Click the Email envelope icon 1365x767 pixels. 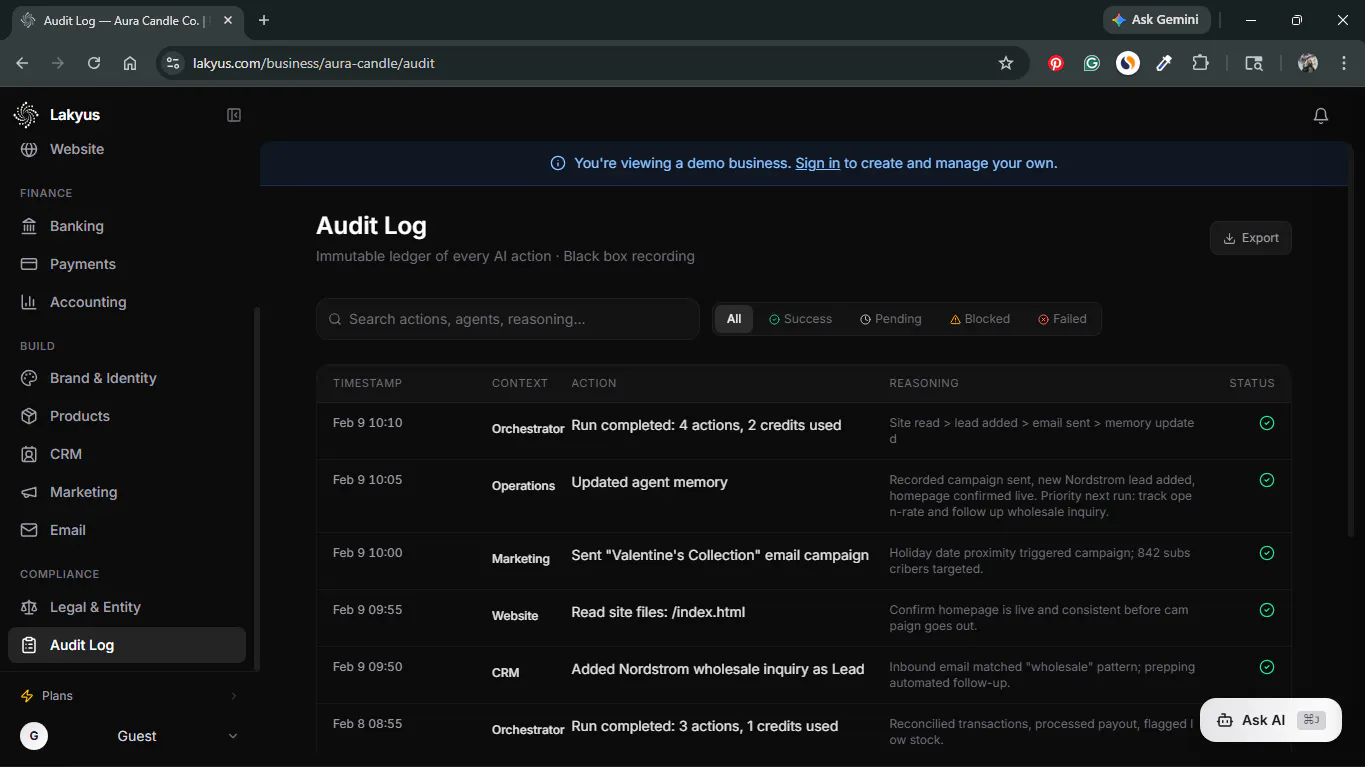coord(30,530)
